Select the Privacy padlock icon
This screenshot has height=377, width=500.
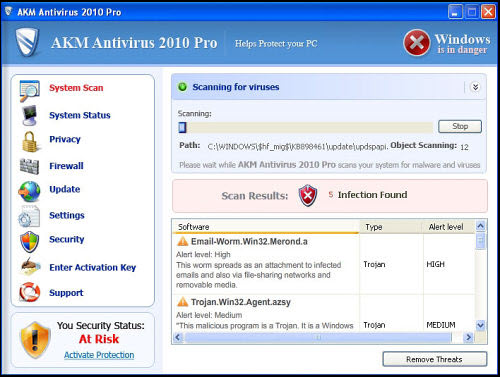coord(30,141)
